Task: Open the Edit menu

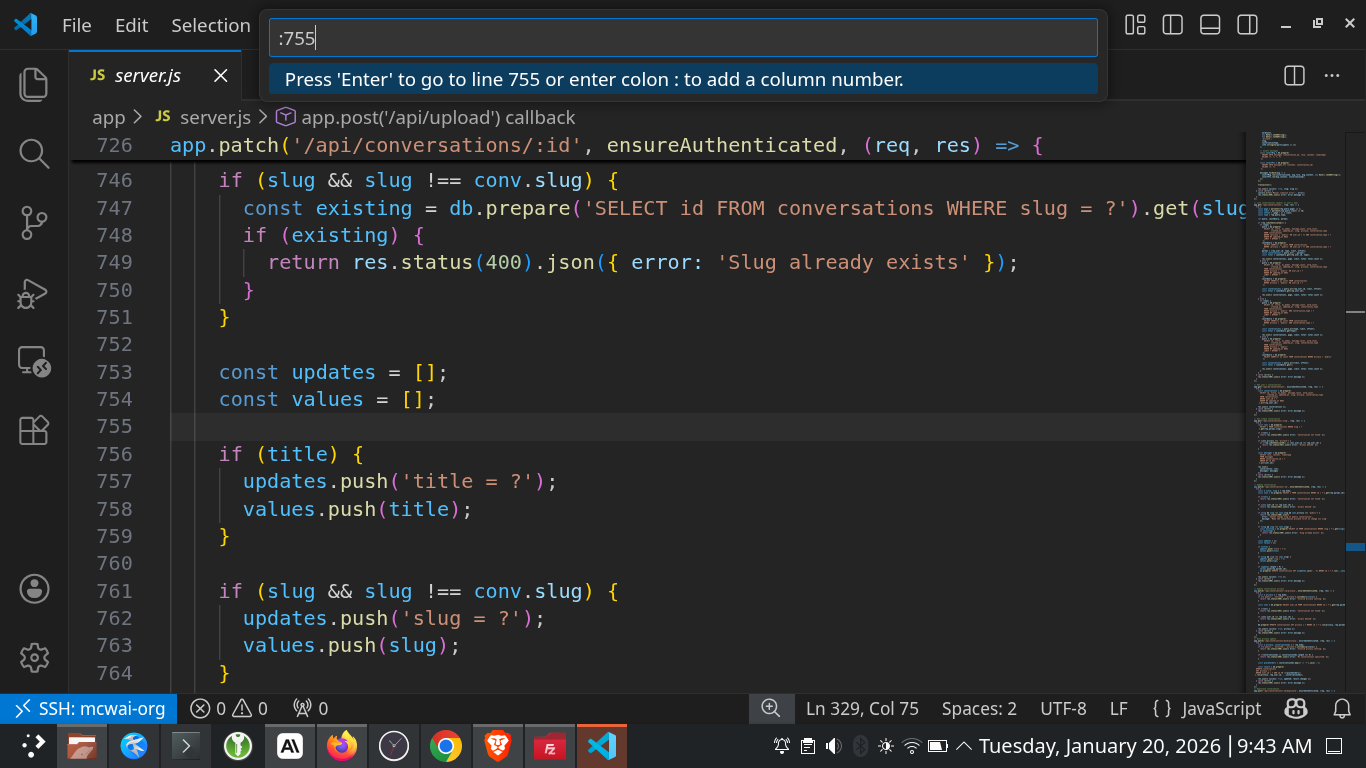Action: 130,25
